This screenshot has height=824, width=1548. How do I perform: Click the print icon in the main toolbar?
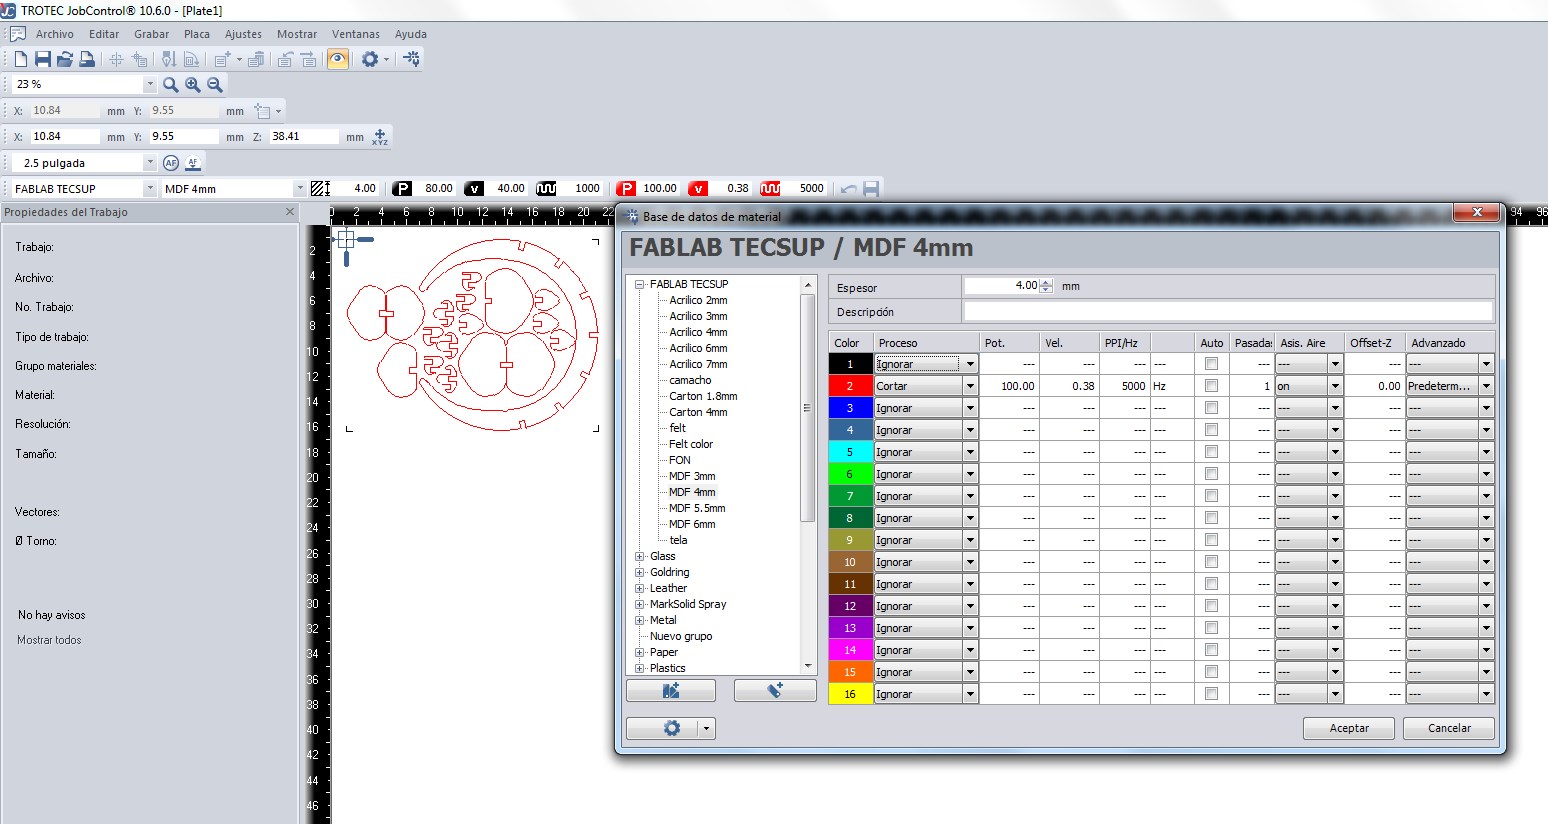pos(87,60)
